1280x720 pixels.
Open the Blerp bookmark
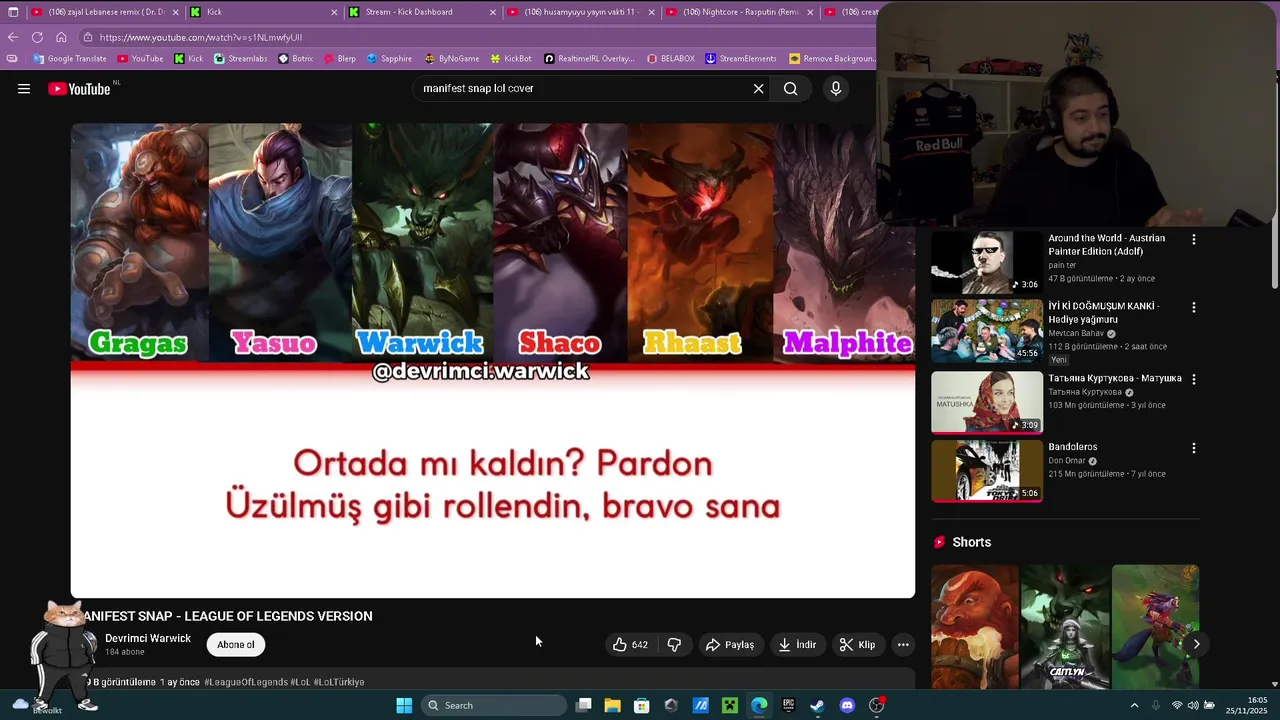click(339, 59)
